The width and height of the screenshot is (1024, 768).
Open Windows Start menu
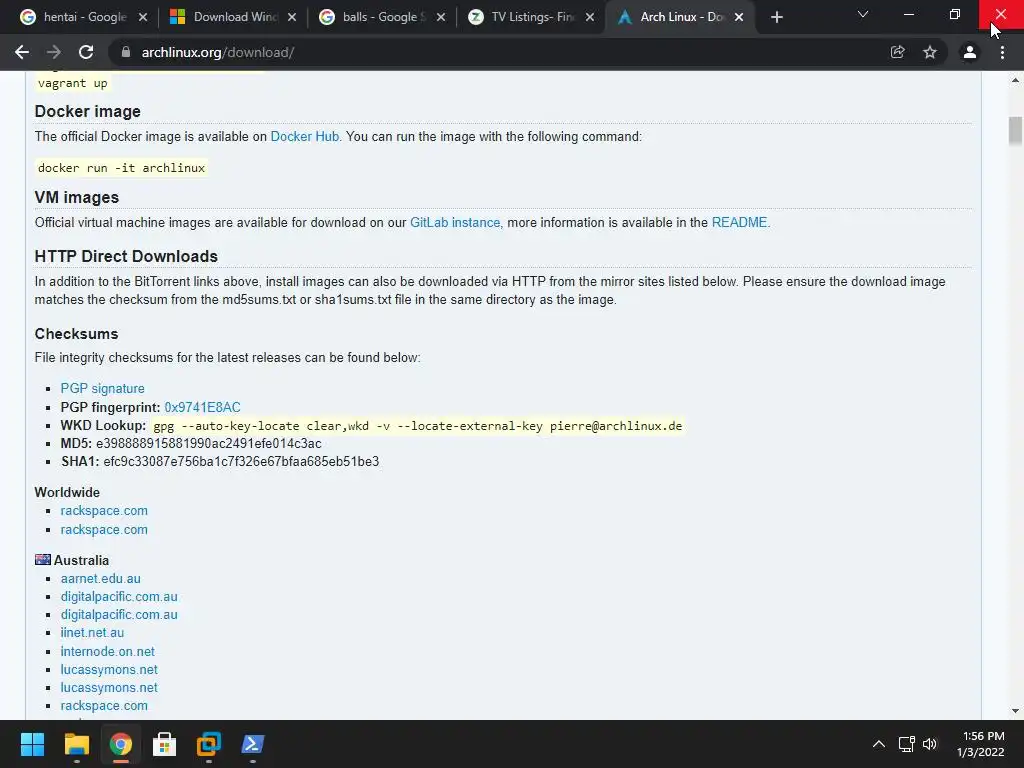pyautogui.click(x=32, y=744)
